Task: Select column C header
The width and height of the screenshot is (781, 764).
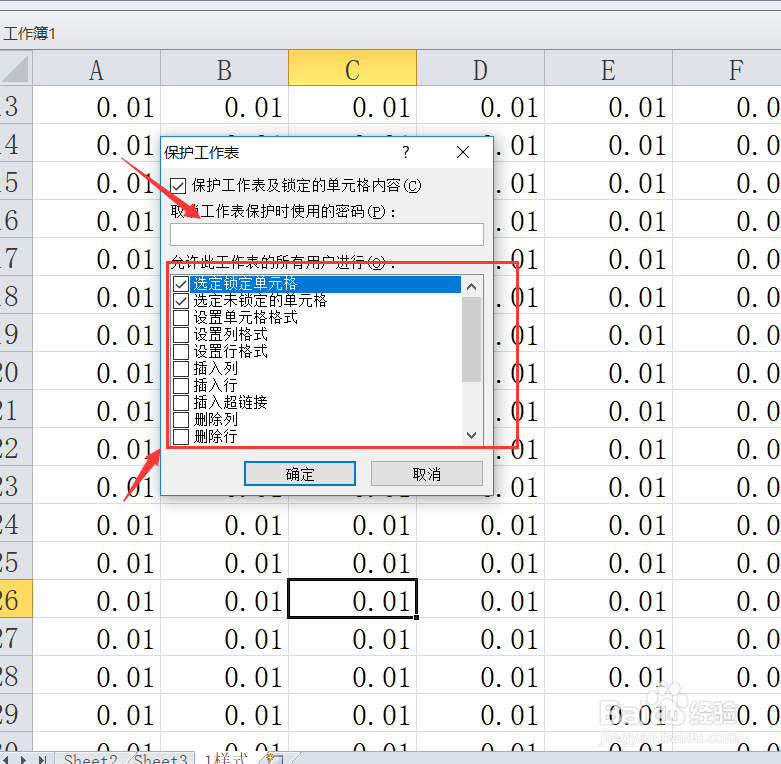Action: [x=353, y=68]
